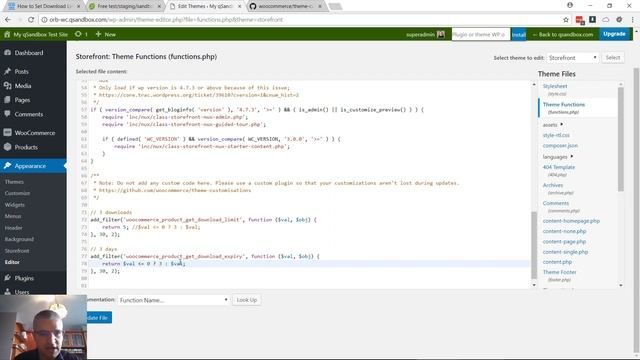The image size is (640, 360).
Task: Click the plus New item in admin bar
Action: point(105,34)
